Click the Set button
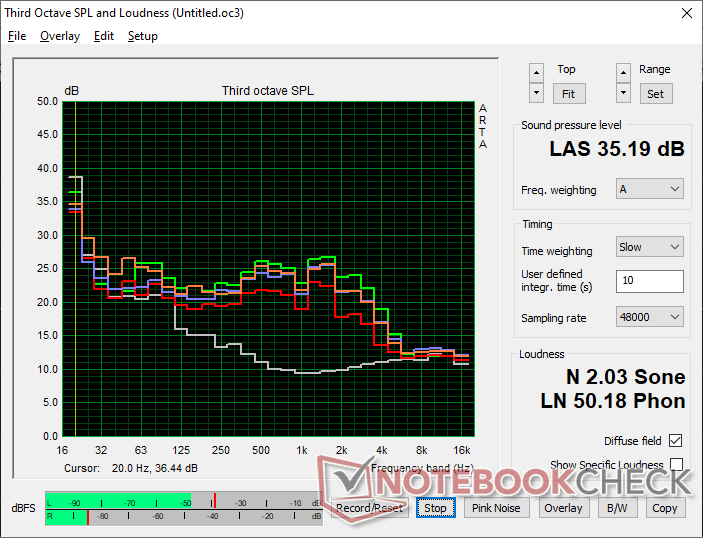 (x=655, y=94)
